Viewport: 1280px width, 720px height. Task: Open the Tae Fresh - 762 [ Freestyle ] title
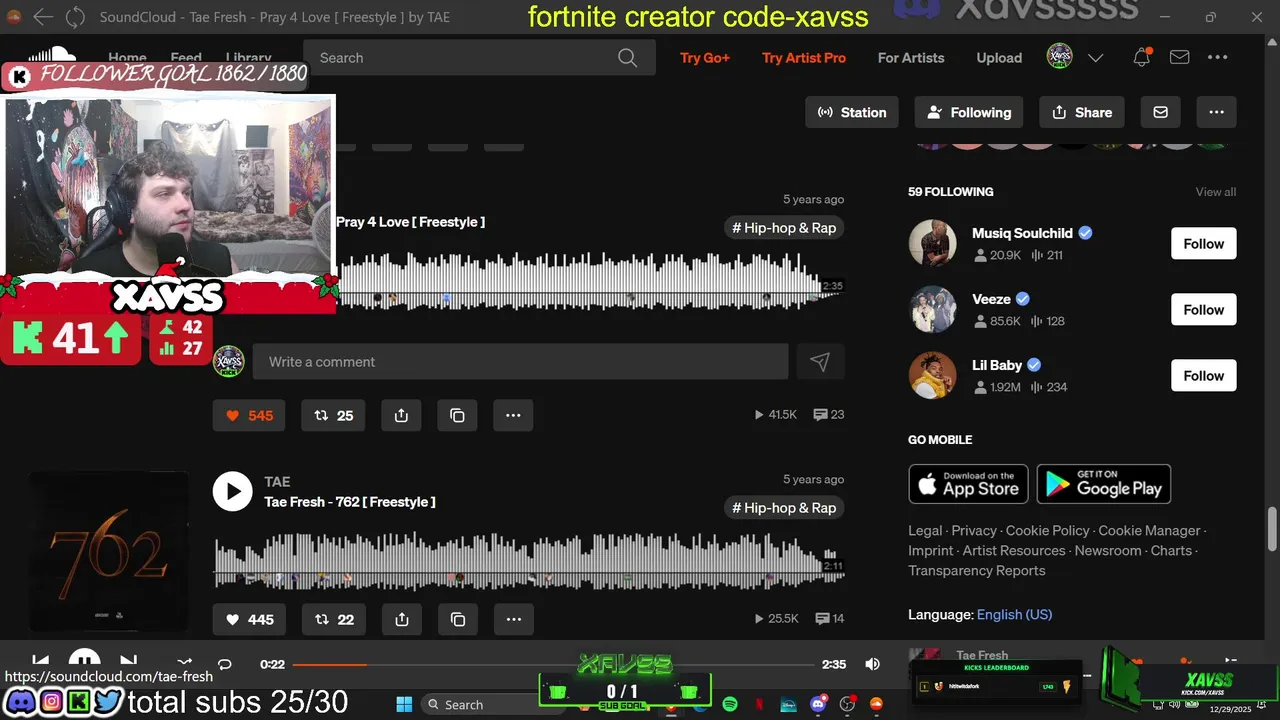click(x=350, y=502)
